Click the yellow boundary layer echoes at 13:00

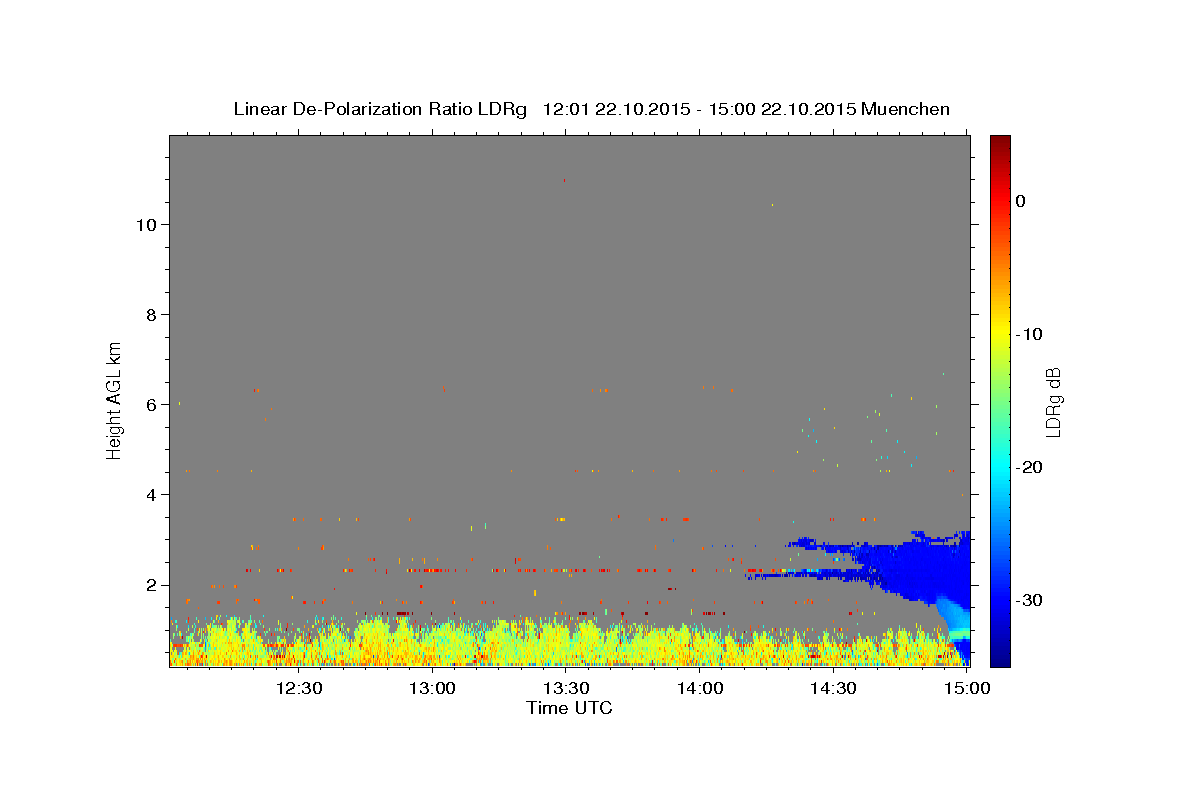coord(432,643)
